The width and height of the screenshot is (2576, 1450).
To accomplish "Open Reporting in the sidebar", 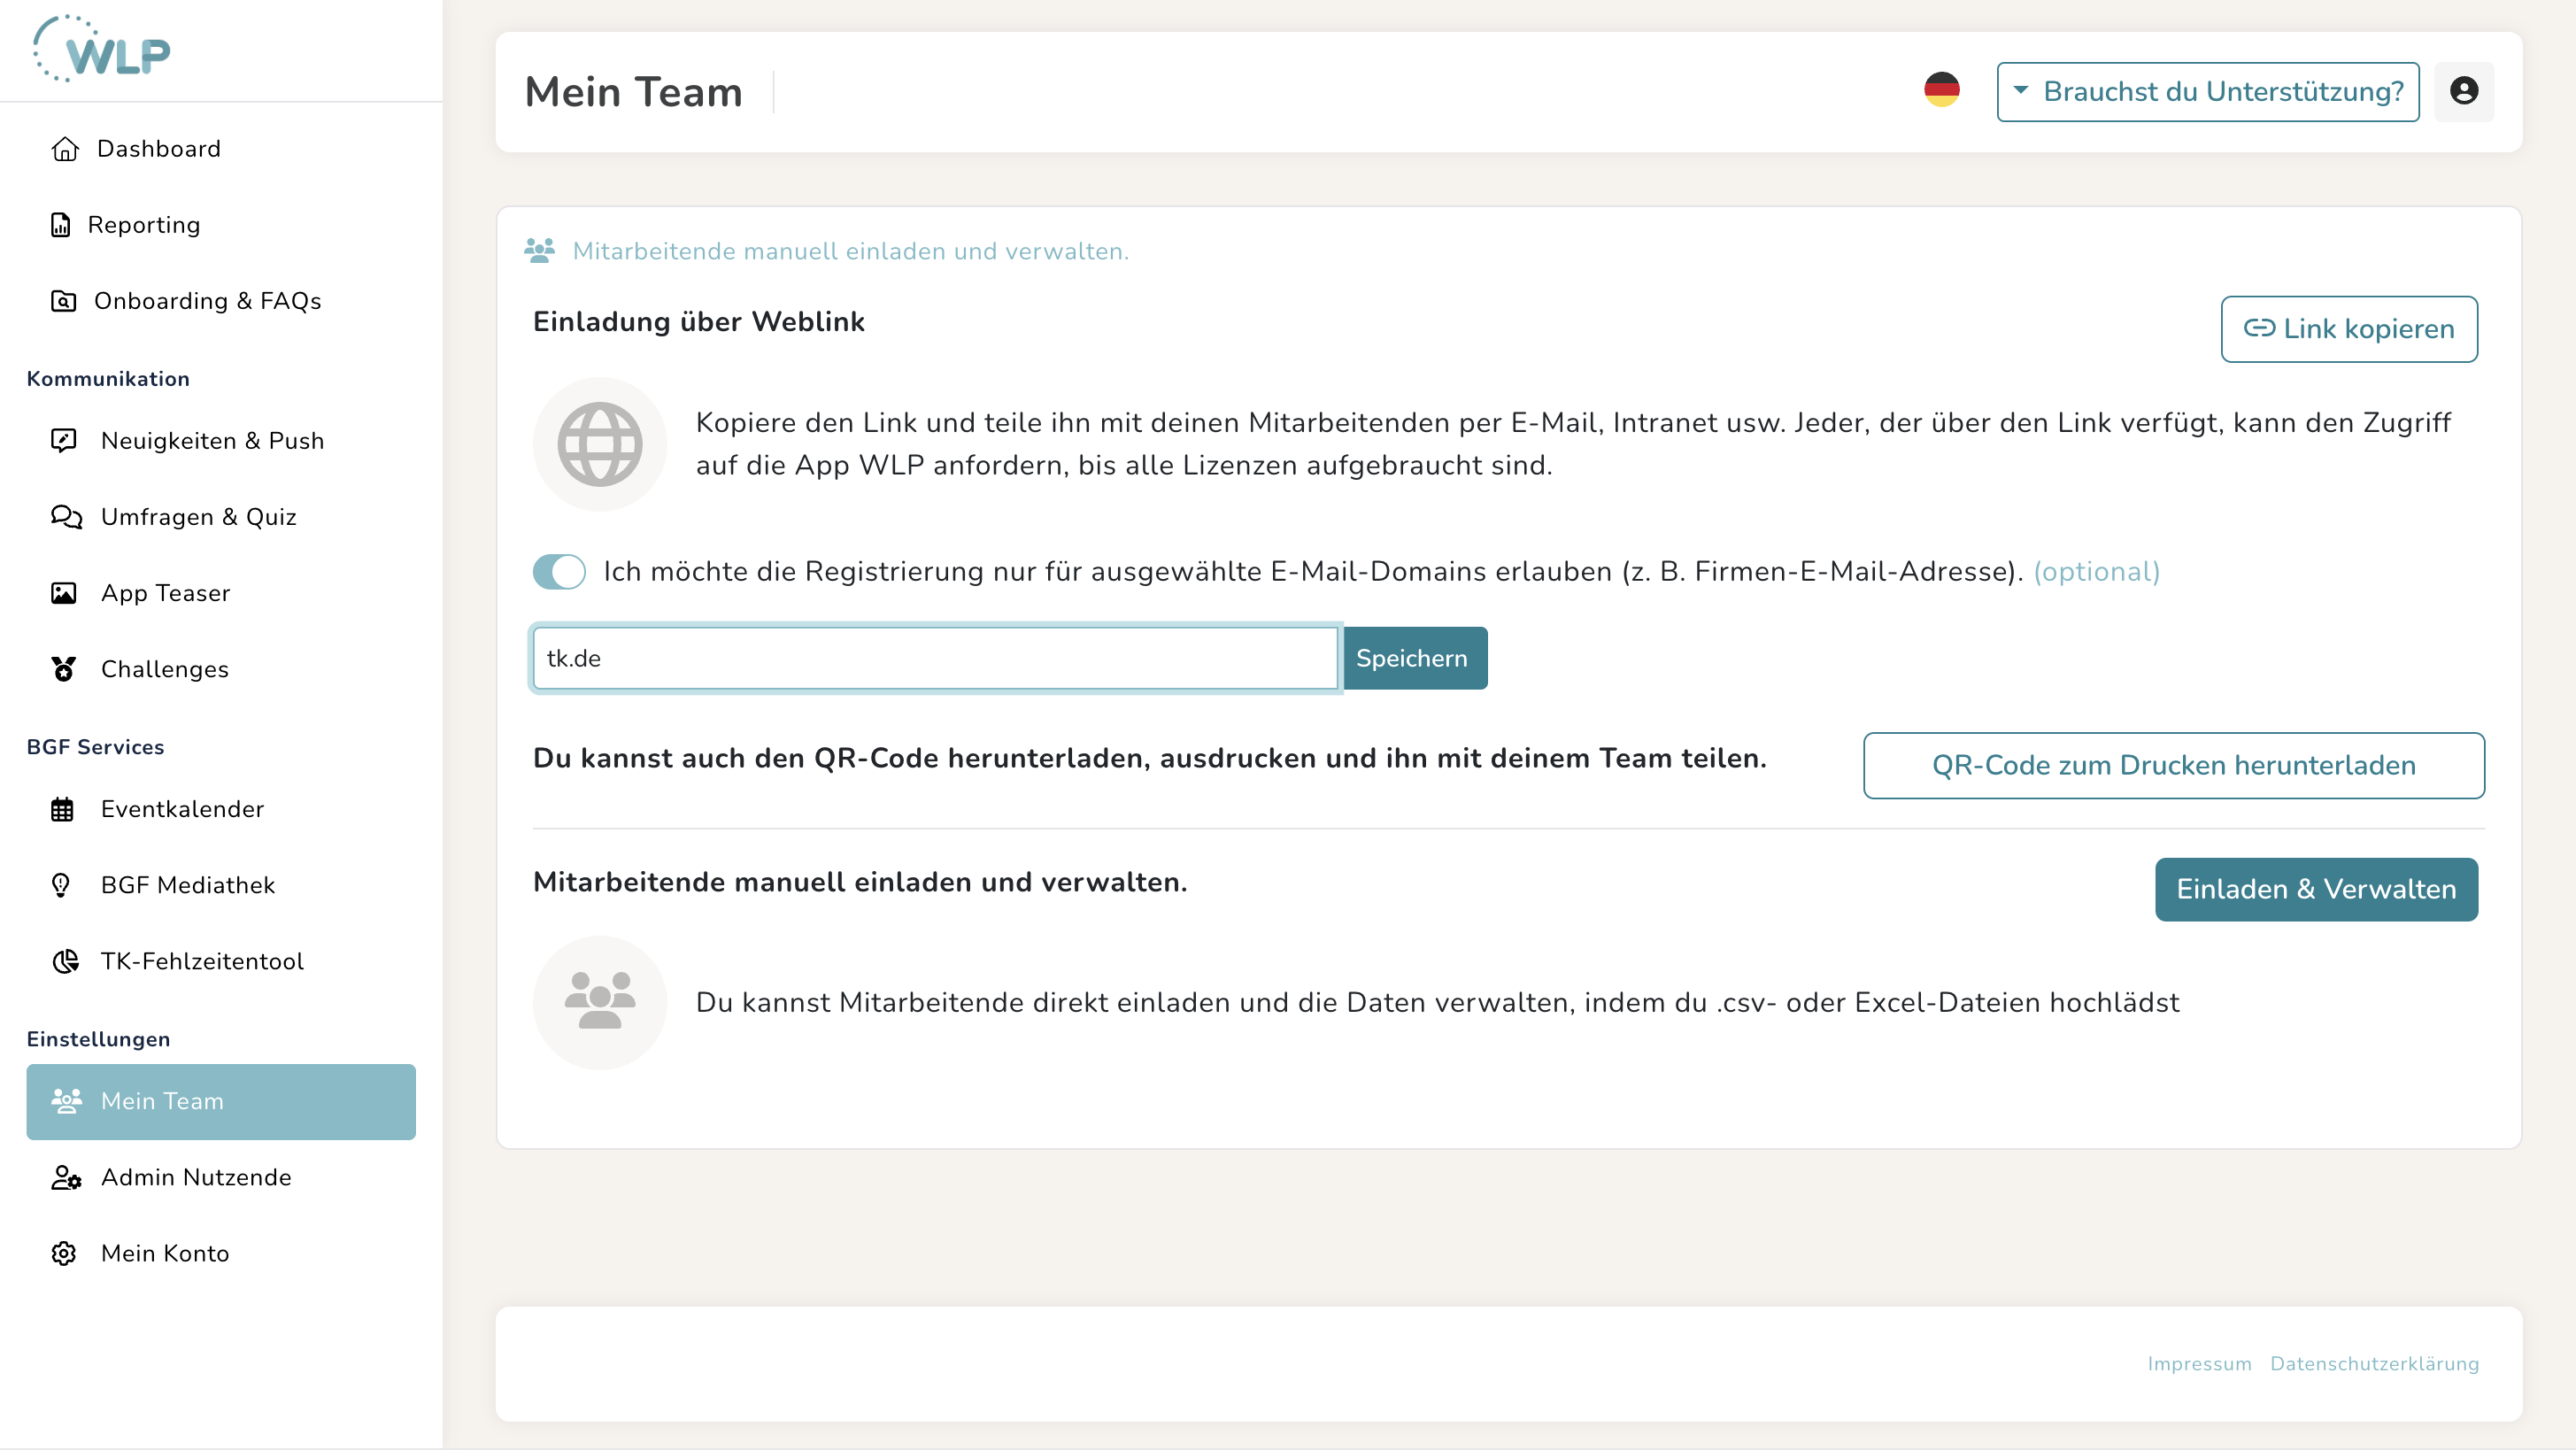I will pos(143,225).
